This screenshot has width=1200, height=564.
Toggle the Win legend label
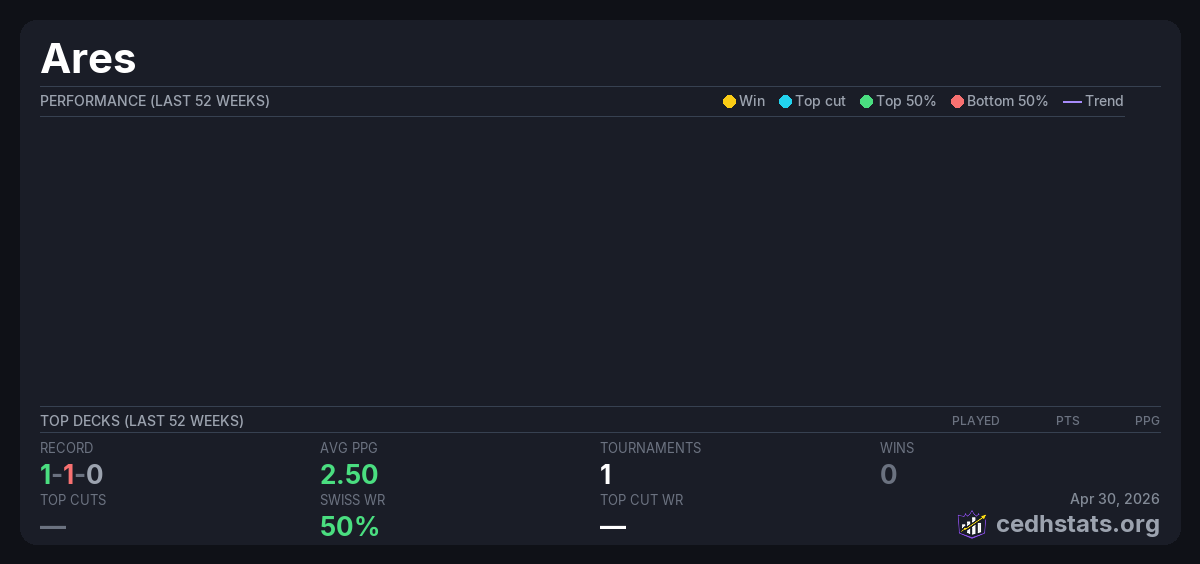(x=752, y=101)
